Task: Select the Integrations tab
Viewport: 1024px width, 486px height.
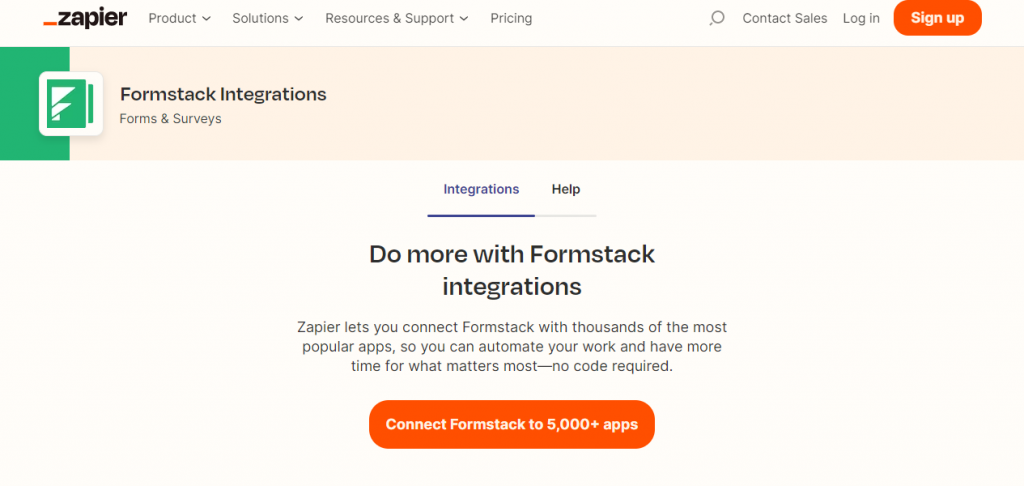Action: tap(481, 189)
